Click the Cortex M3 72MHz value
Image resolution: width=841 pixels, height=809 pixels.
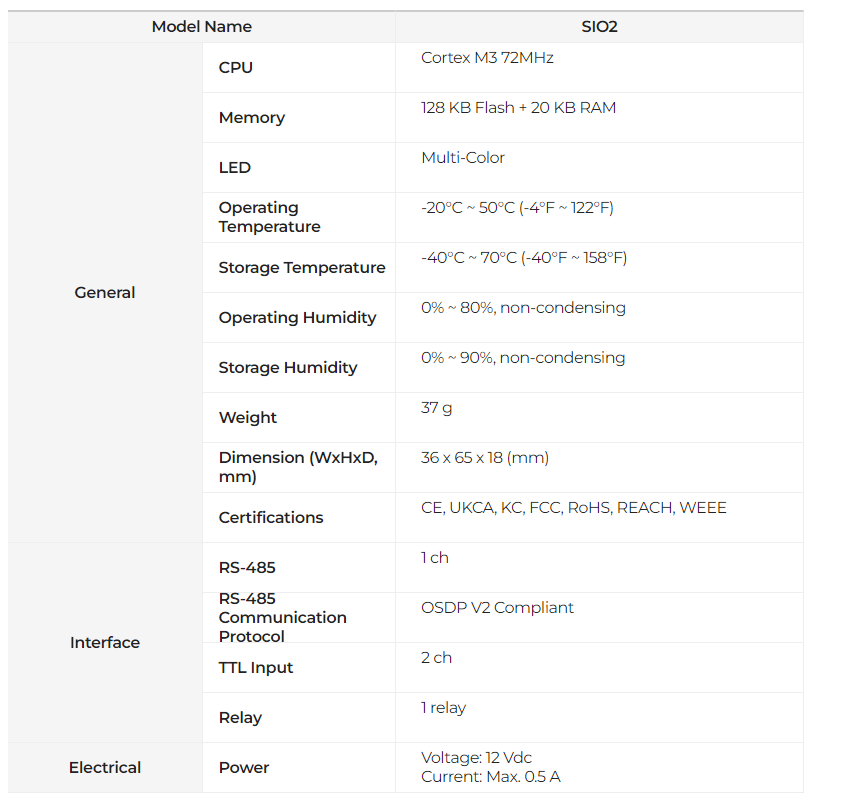487,58
